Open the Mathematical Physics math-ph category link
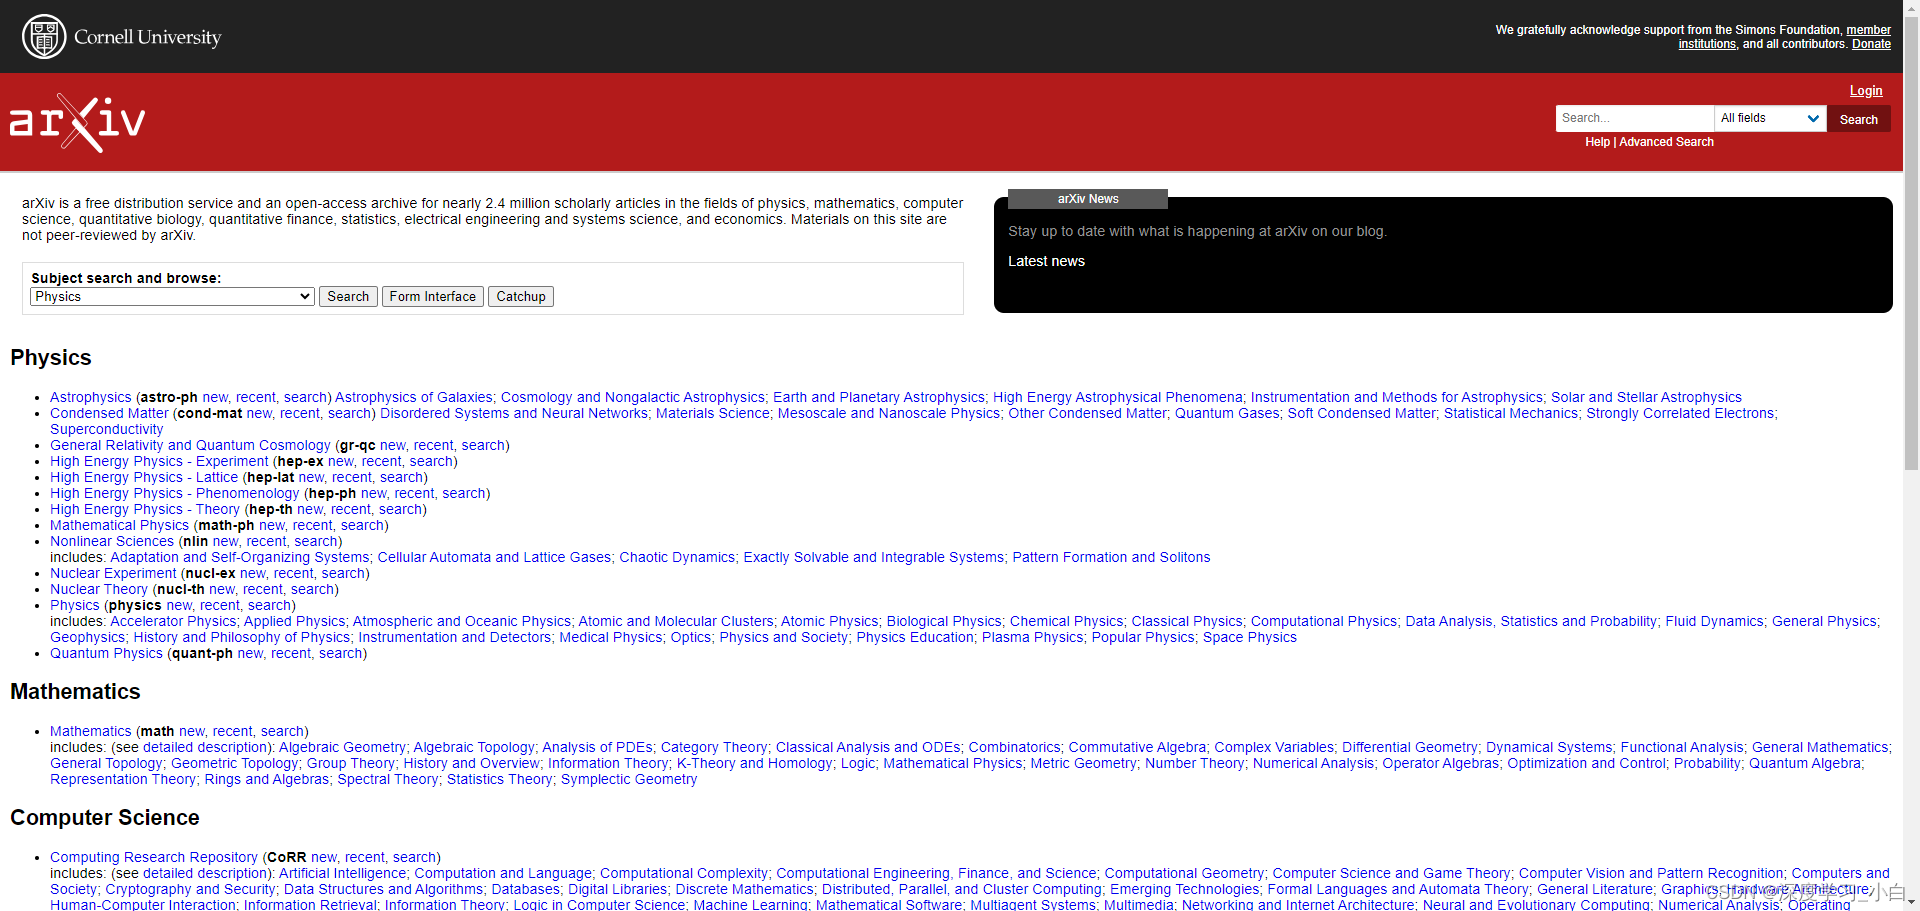Screen dimensions: 1920x911 point(119,525)
